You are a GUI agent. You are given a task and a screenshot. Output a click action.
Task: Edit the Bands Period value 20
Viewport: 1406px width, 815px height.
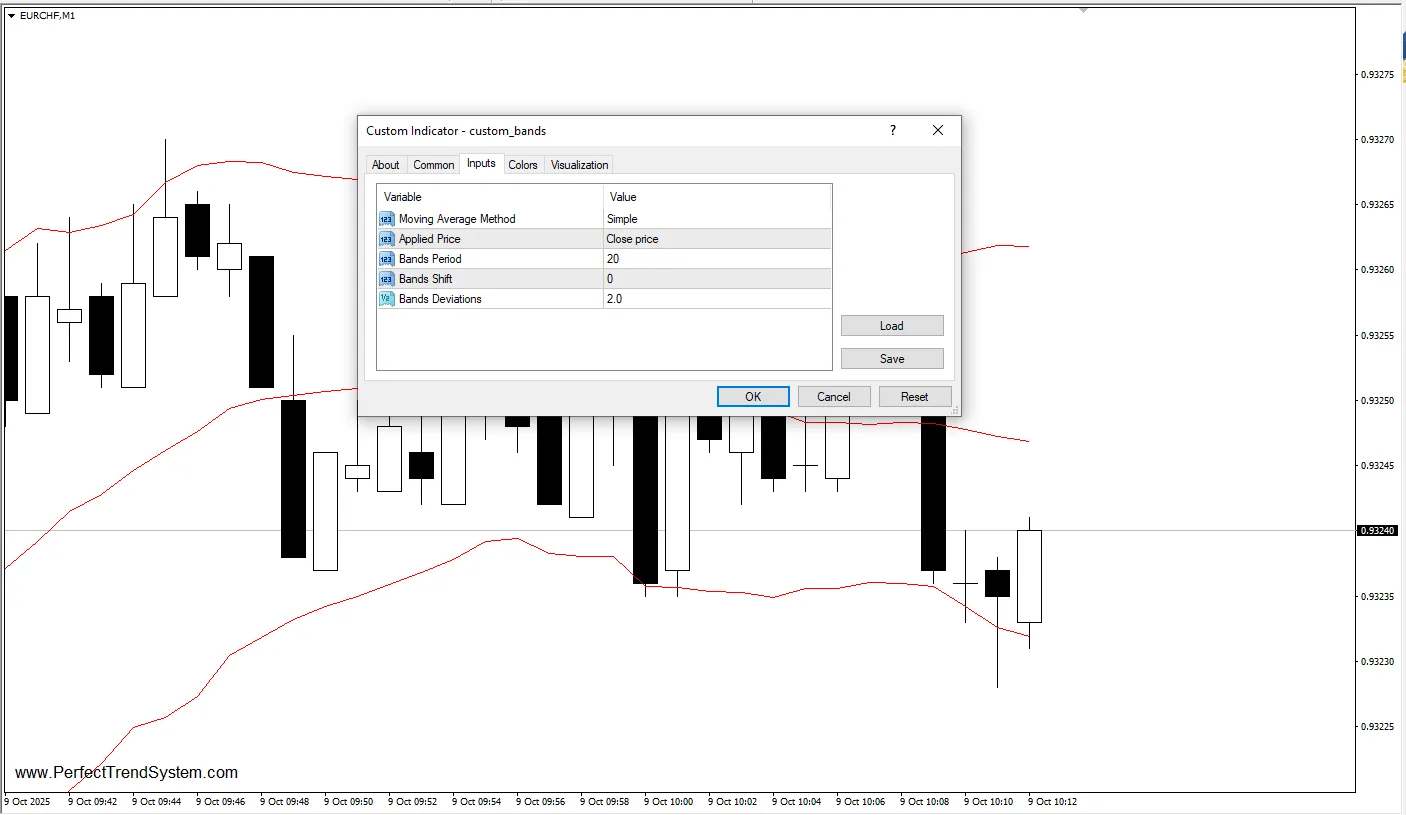click(x=717, y=259)
